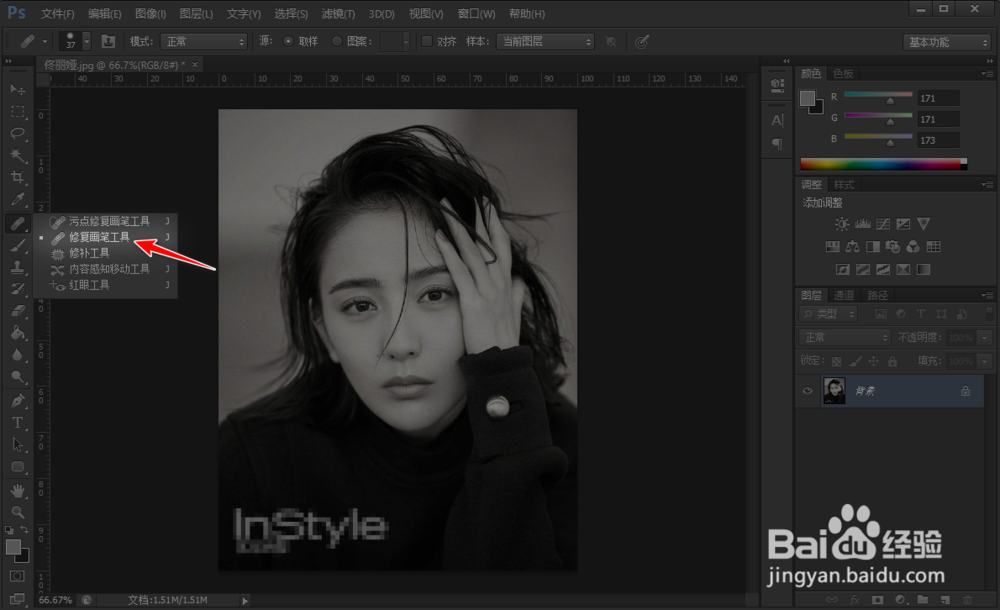Screen dimensions: 1000x610
Task: Switch to the 色板 tab
Action: [x=843, y=73]
